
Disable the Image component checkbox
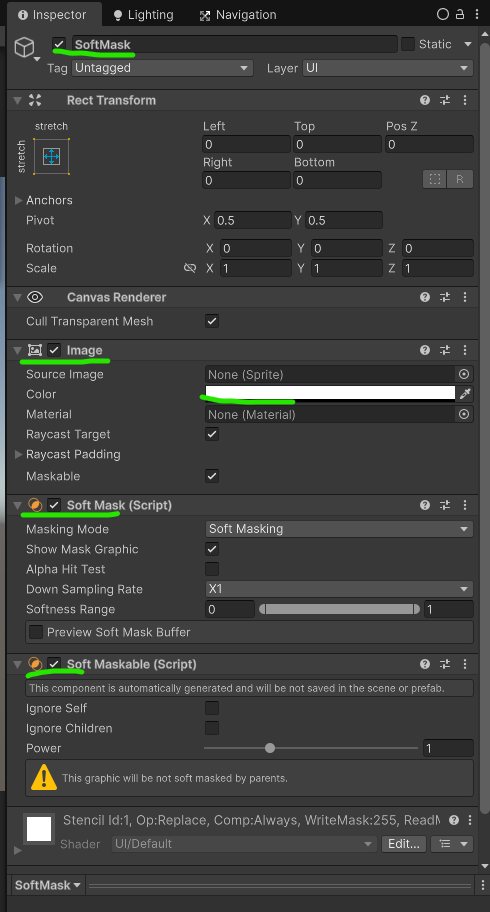(x=54, y=350)
